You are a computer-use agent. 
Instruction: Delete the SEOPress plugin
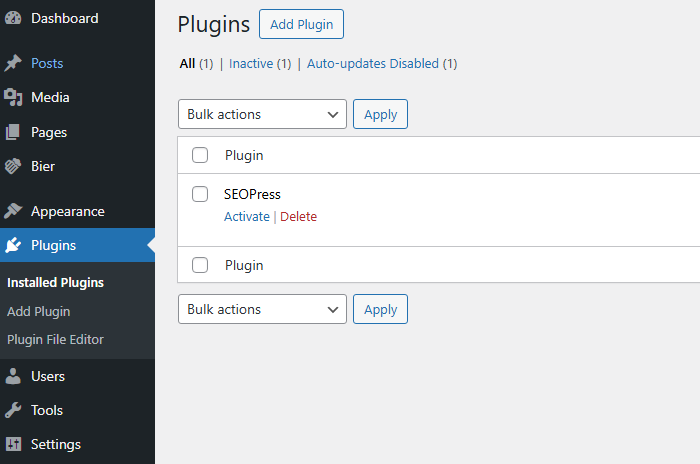tap(298, 217)
